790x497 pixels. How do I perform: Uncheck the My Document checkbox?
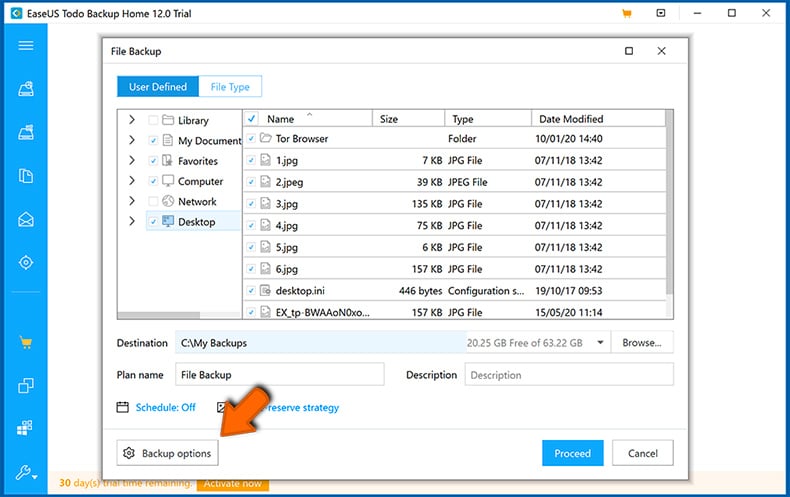[153, 140]
